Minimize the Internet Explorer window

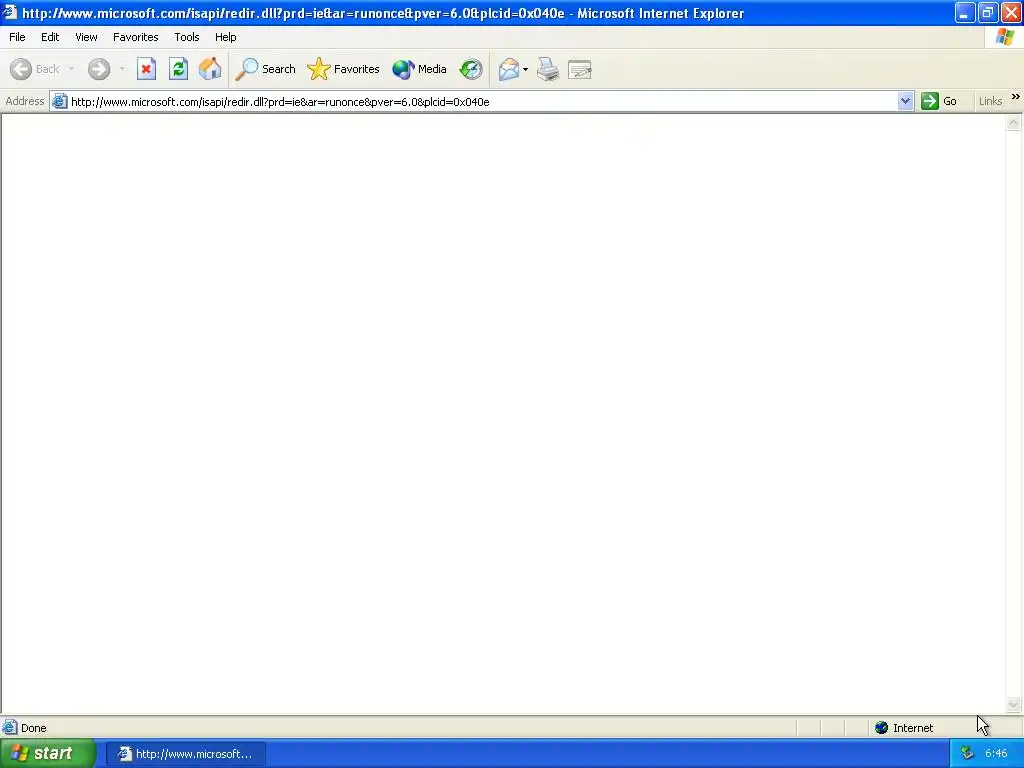coord(965,12)
